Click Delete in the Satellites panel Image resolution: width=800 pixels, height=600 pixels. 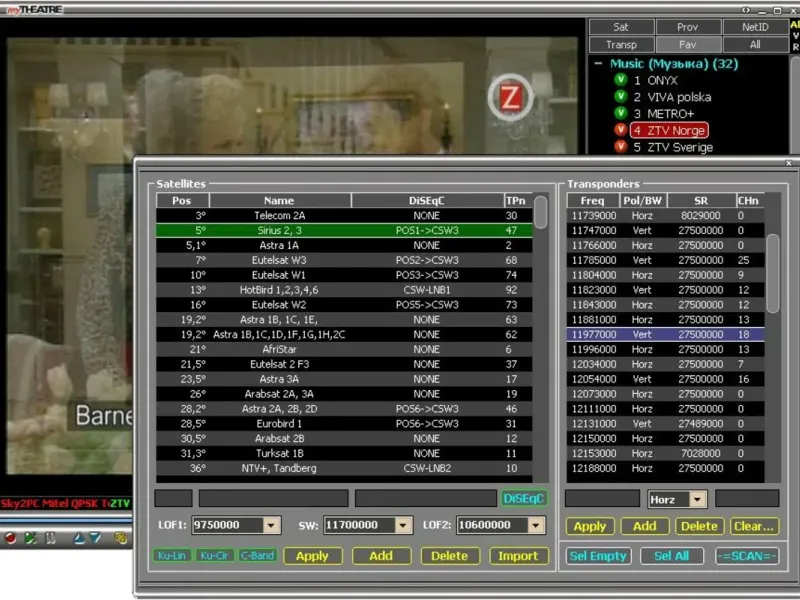(x=449, y=556)
